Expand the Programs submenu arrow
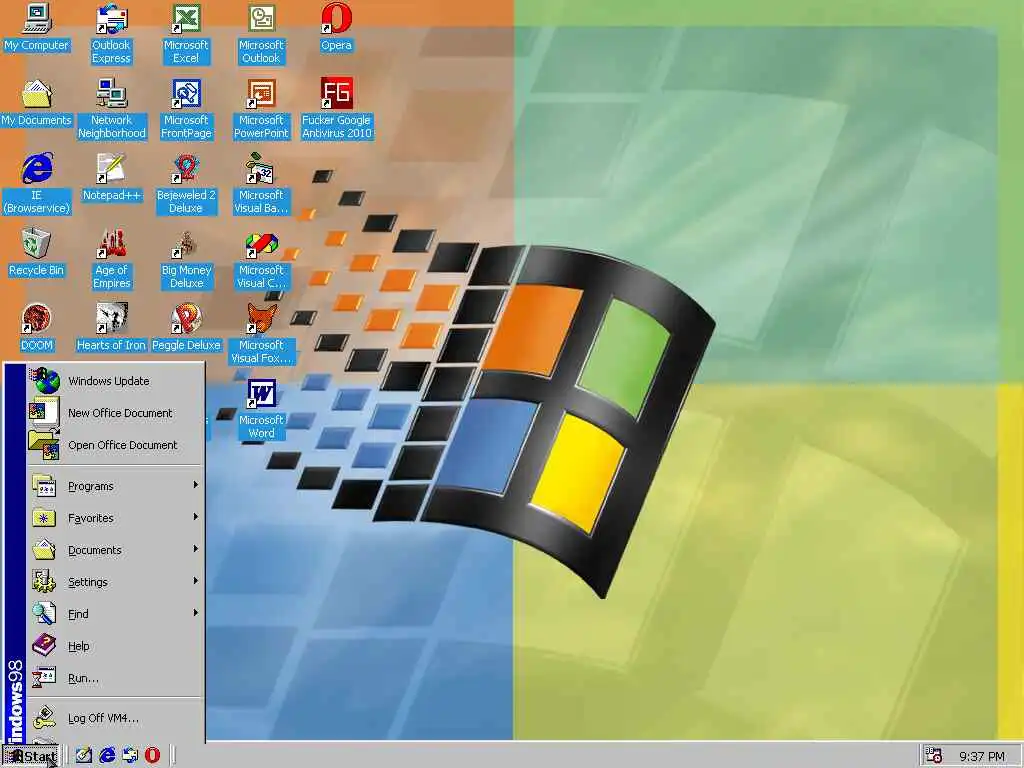The image size is (1024, 768). [x=195, y=485]
